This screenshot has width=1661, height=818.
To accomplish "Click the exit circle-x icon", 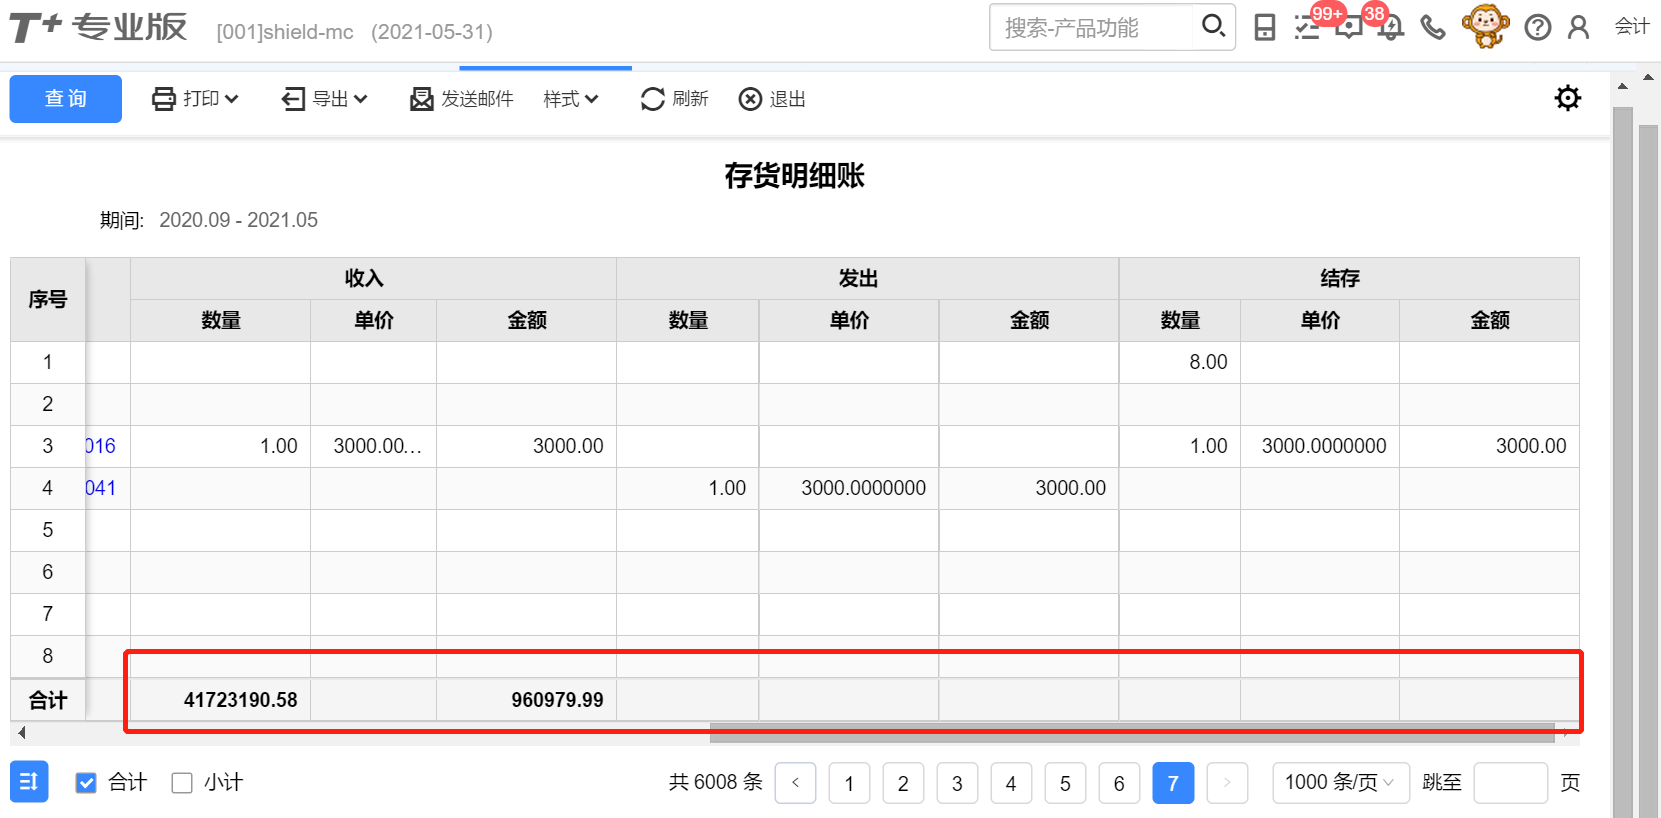I will (750, 99).
